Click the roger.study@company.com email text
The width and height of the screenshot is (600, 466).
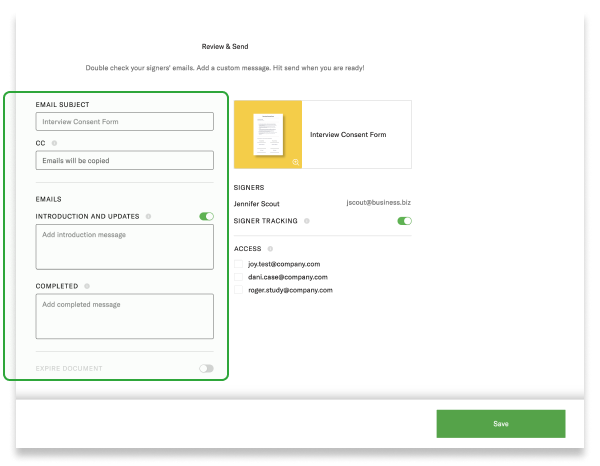290,290
